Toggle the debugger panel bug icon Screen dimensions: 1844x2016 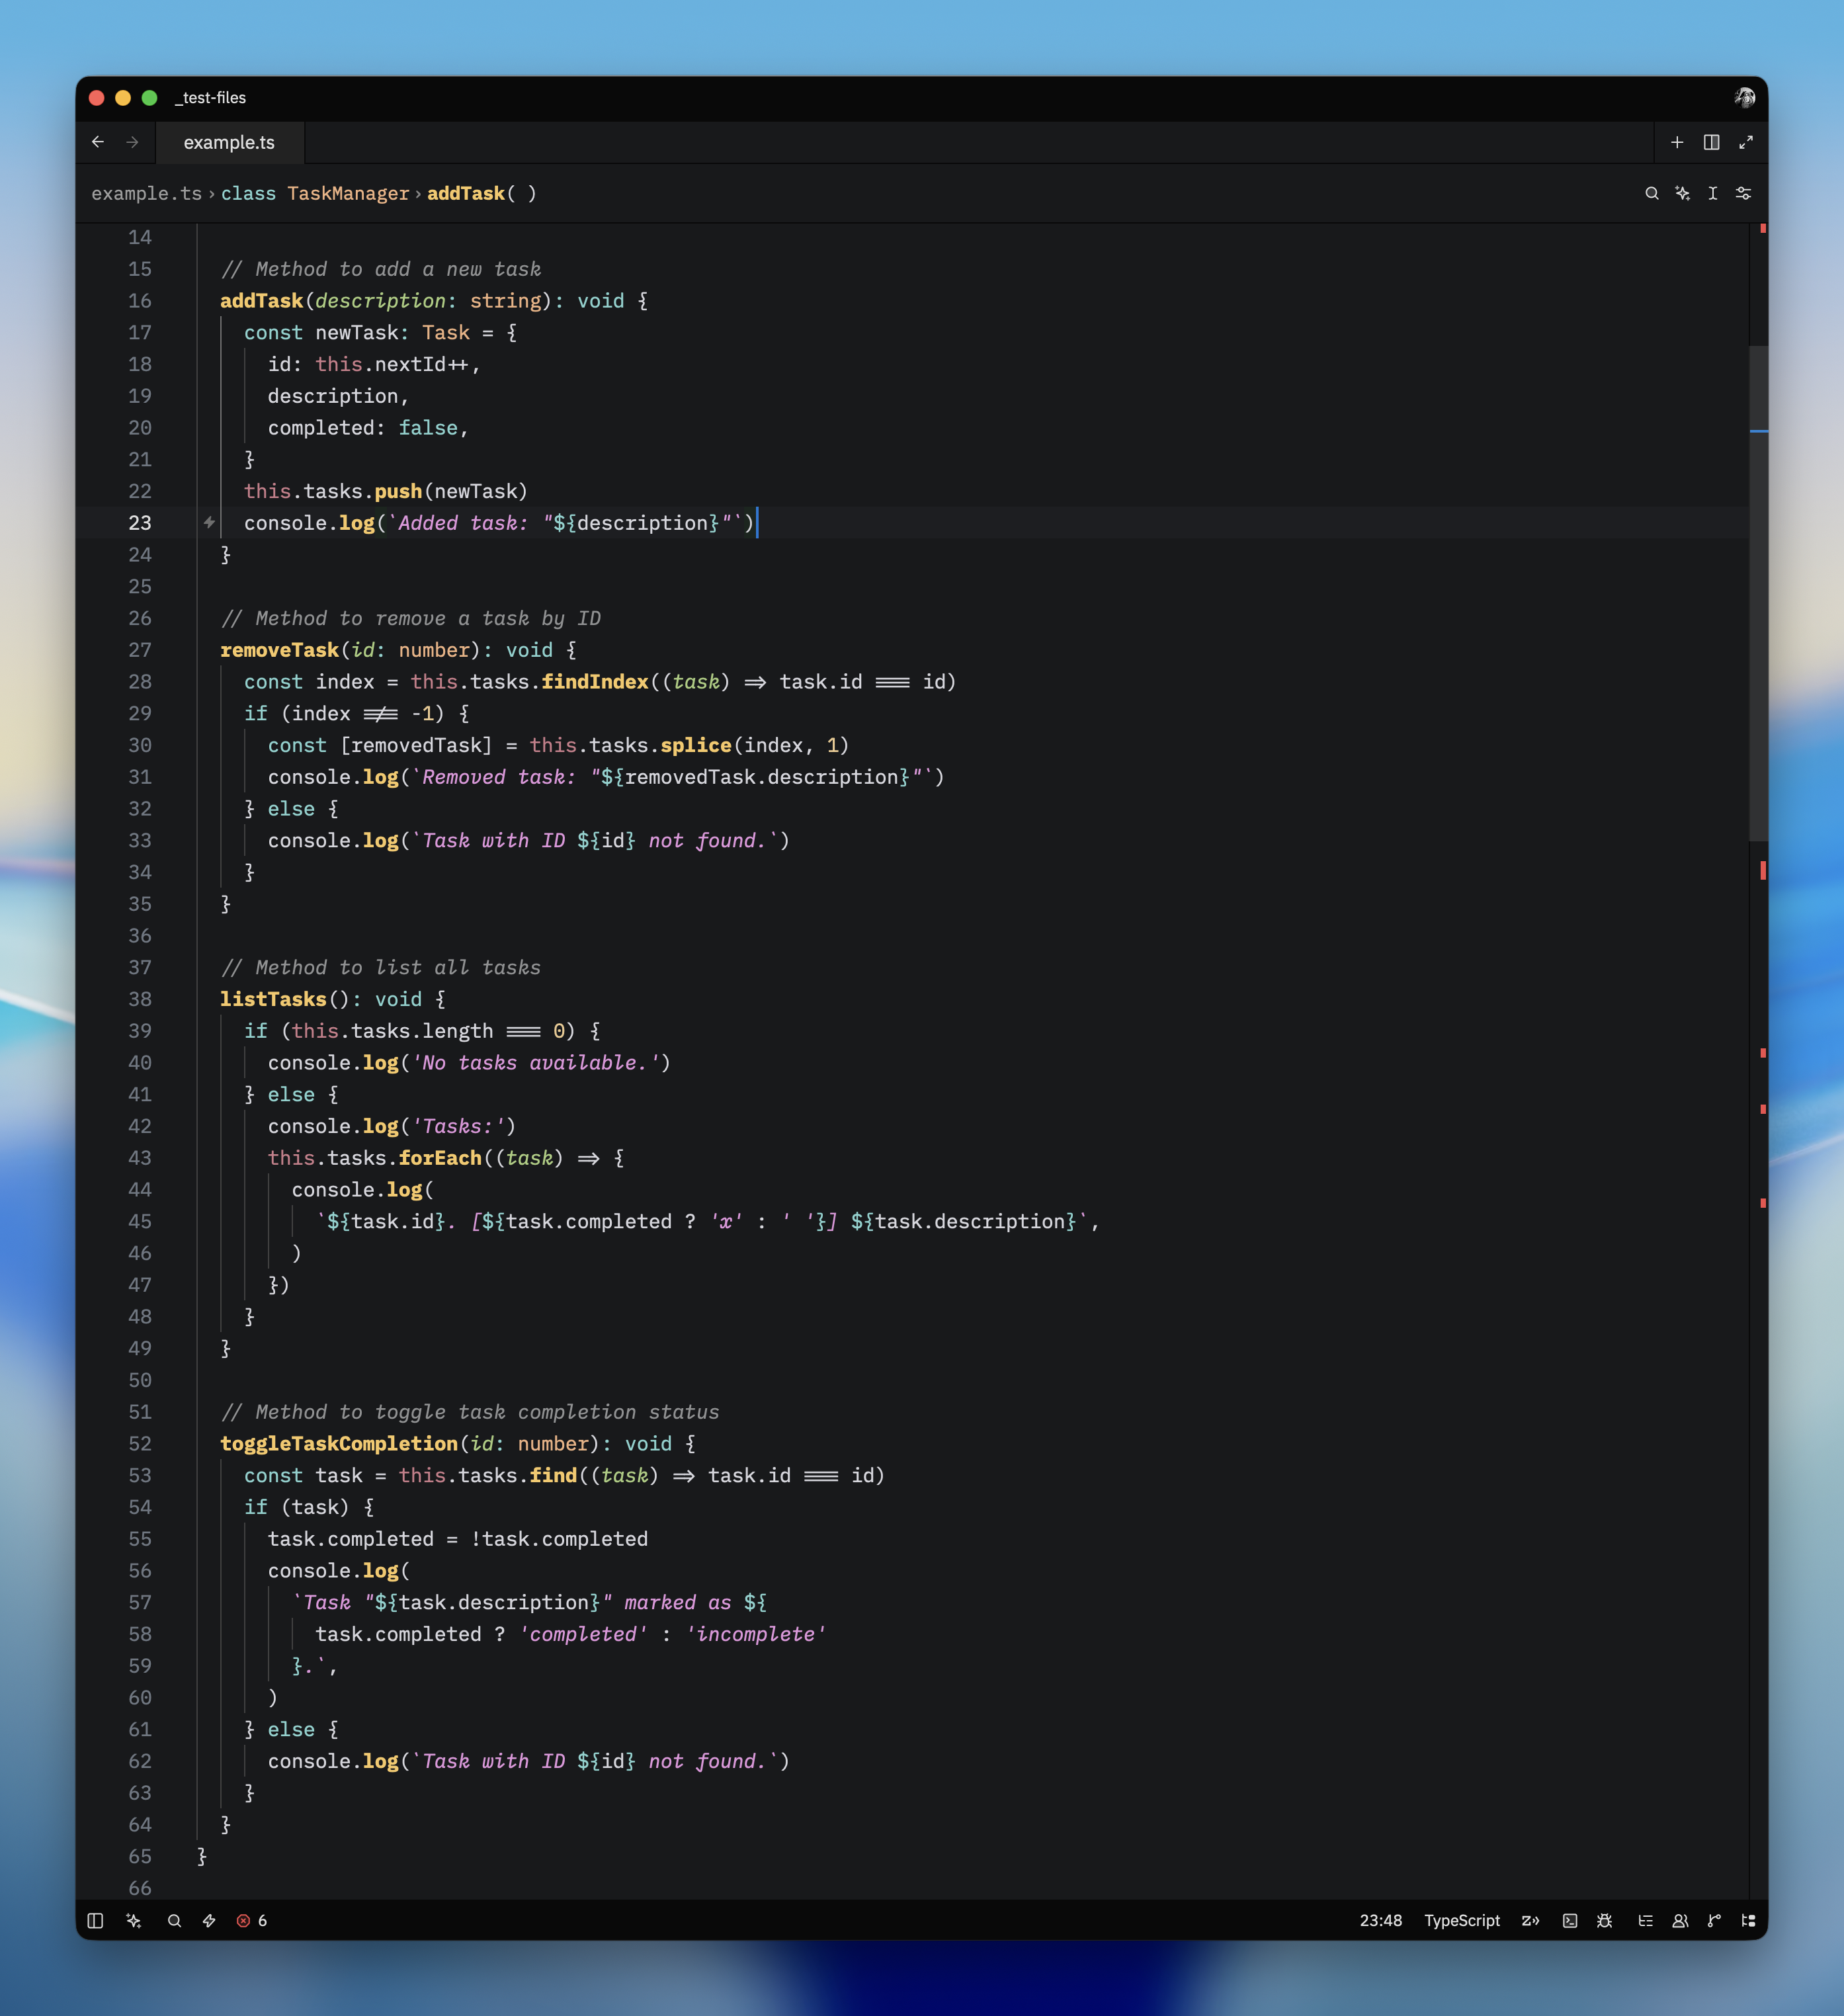(x=1604, y=1920)
